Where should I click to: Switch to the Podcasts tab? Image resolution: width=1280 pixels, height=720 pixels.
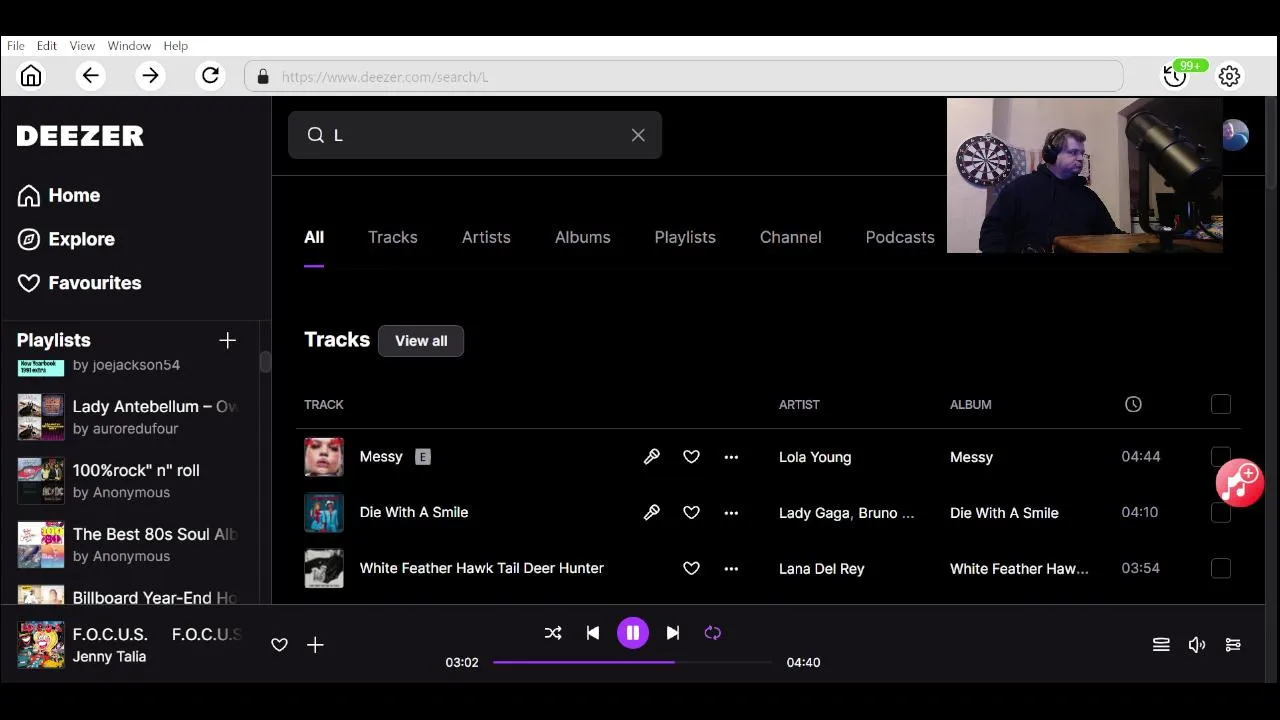click(900, 237)
